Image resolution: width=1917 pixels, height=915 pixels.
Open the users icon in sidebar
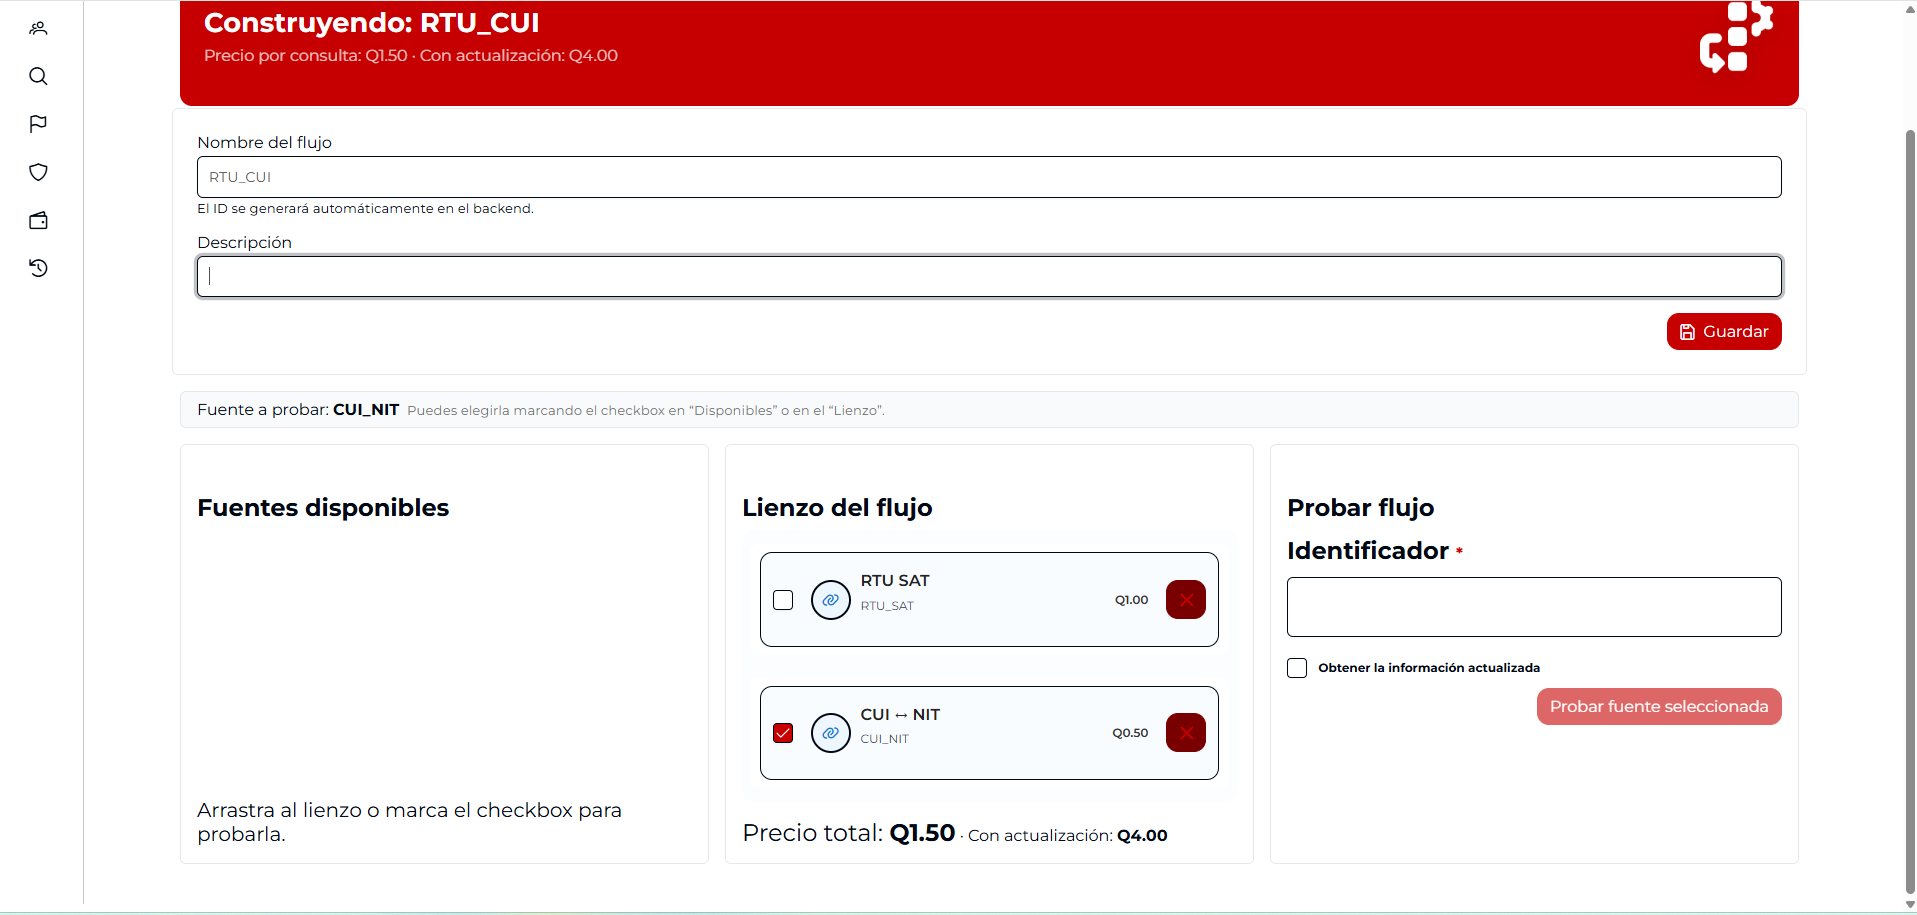[x=38, y=28]
